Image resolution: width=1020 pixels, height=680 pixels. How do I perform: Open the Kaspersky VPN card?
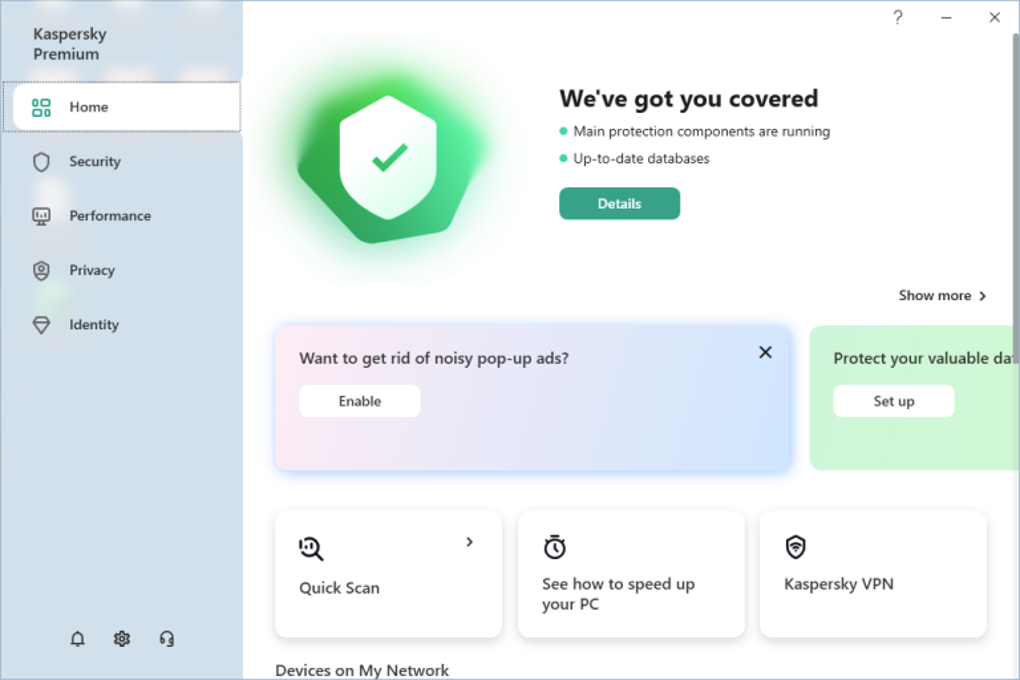(x=873, y=574)
